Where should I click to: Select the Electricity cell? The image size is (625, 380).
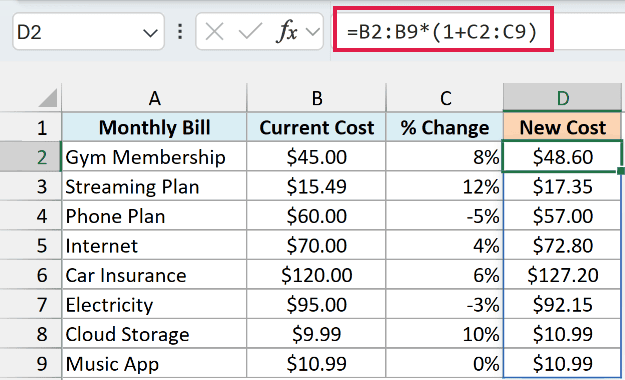[x=154, y=304]
